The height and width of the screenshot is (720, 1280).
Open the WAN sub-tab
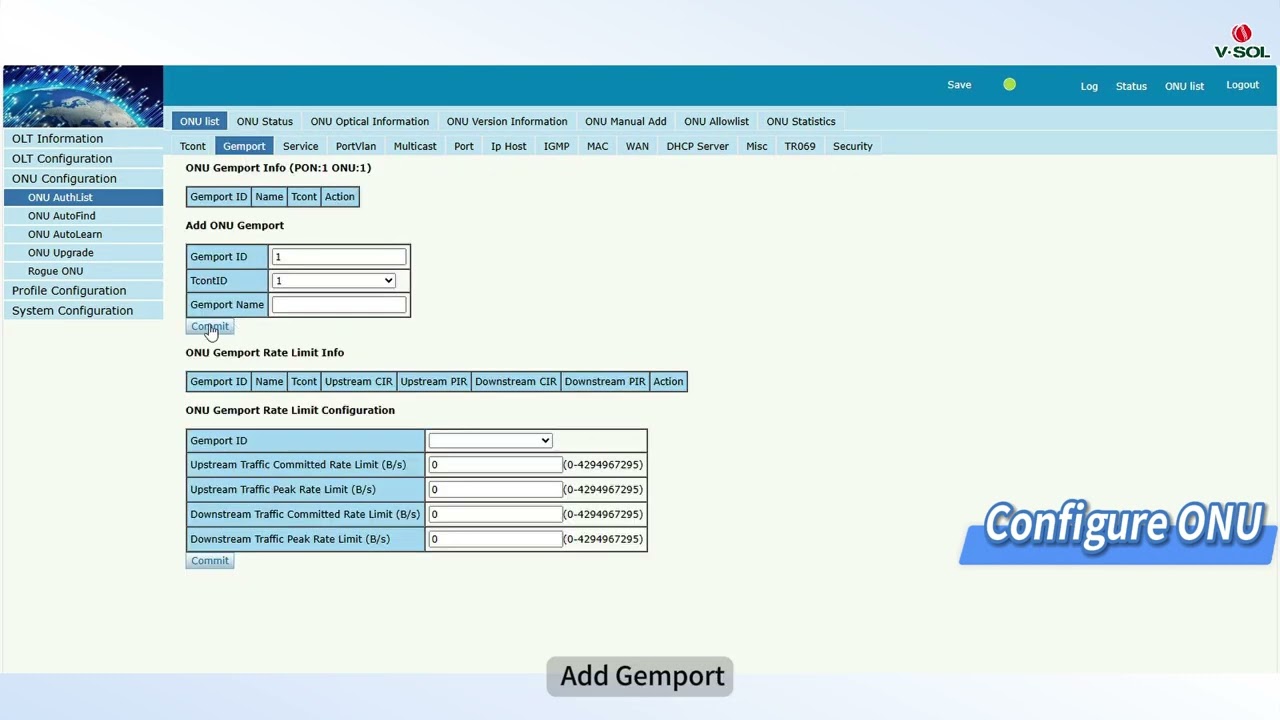[637, 146]
